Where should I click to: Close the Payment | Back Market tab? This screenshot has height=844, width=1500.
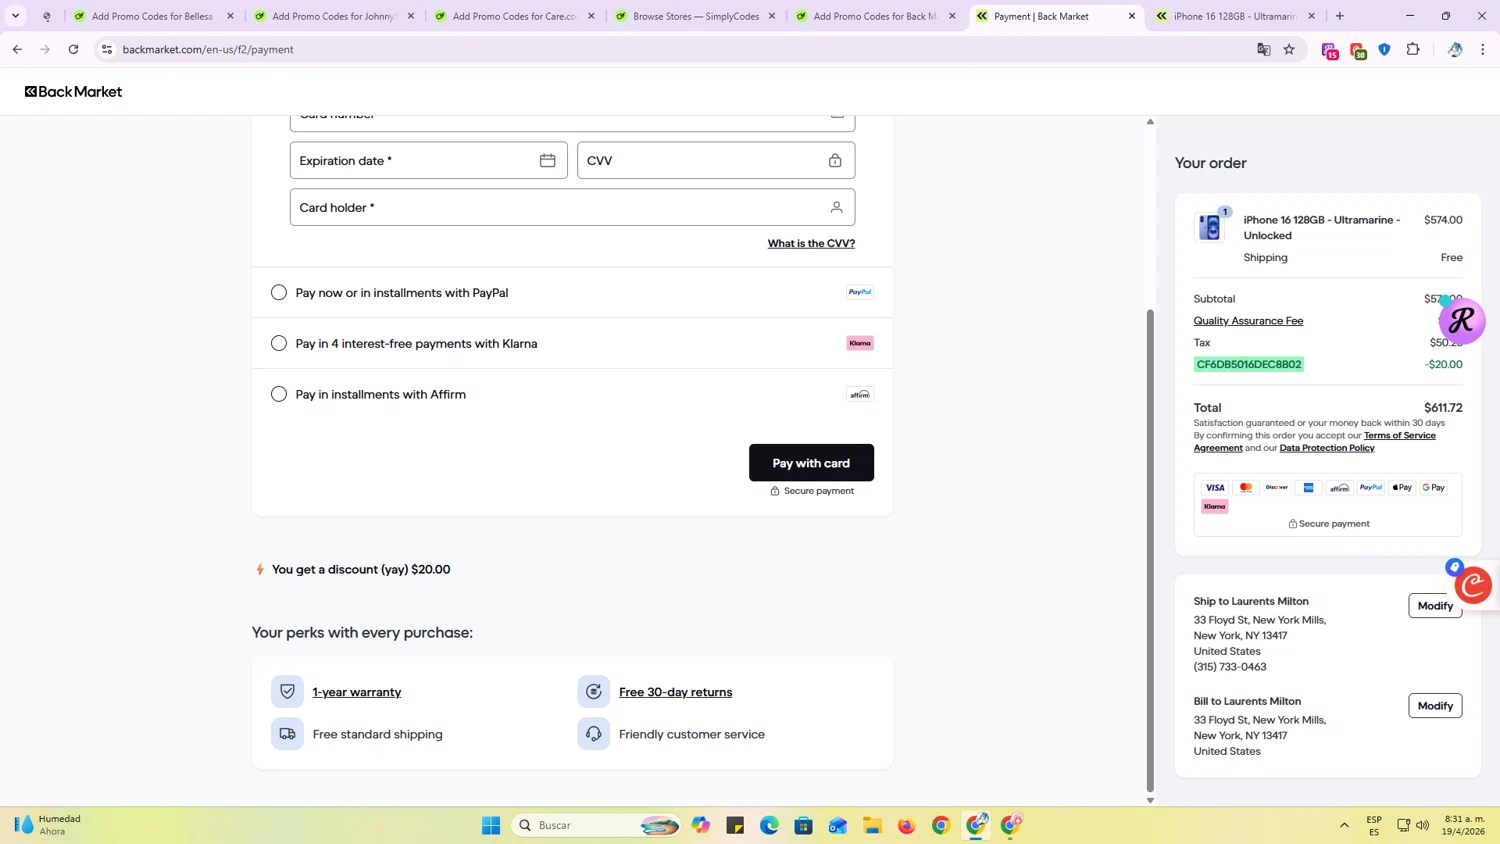click(1132, 16)
